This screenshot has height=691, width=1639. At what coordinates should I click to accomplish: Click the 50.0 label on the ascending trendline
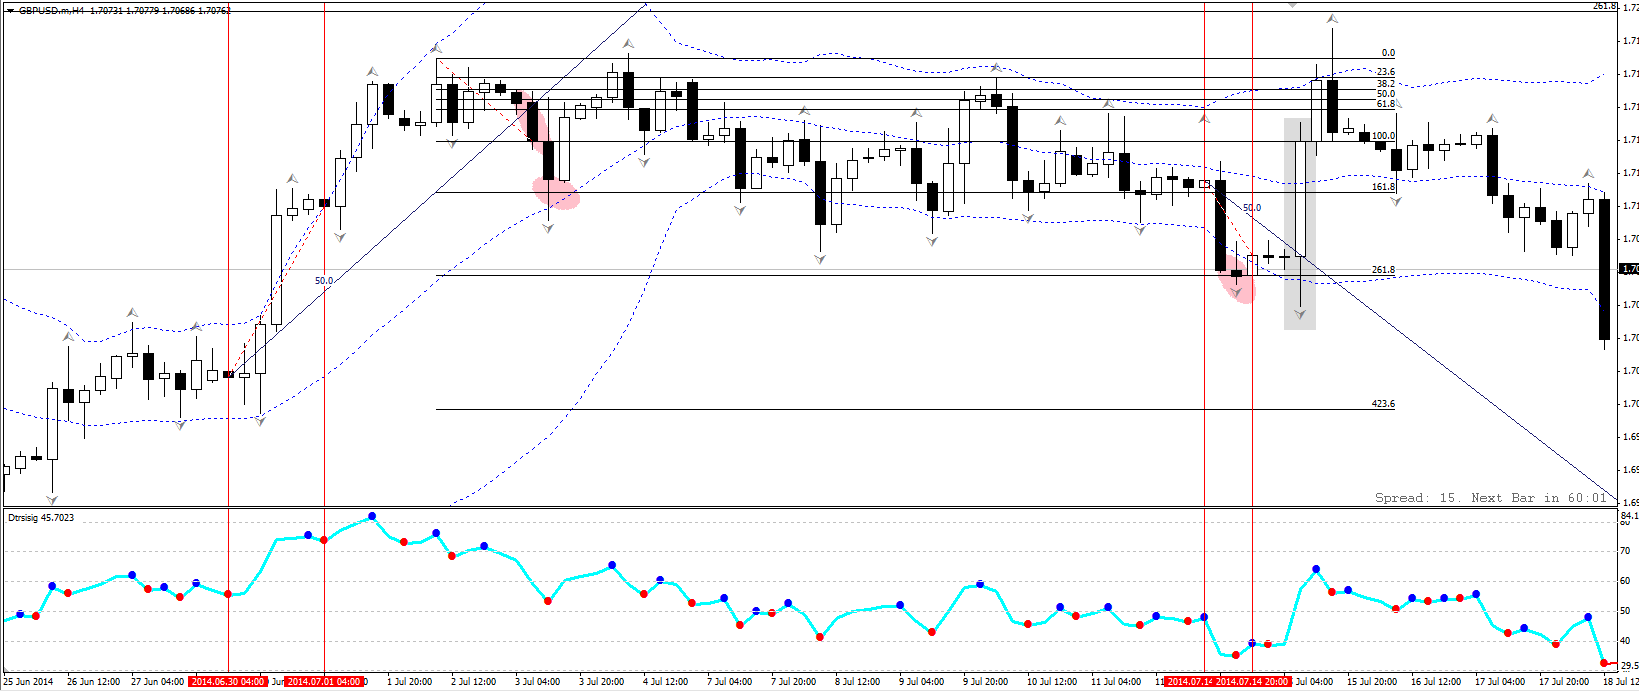click(324, 281)
